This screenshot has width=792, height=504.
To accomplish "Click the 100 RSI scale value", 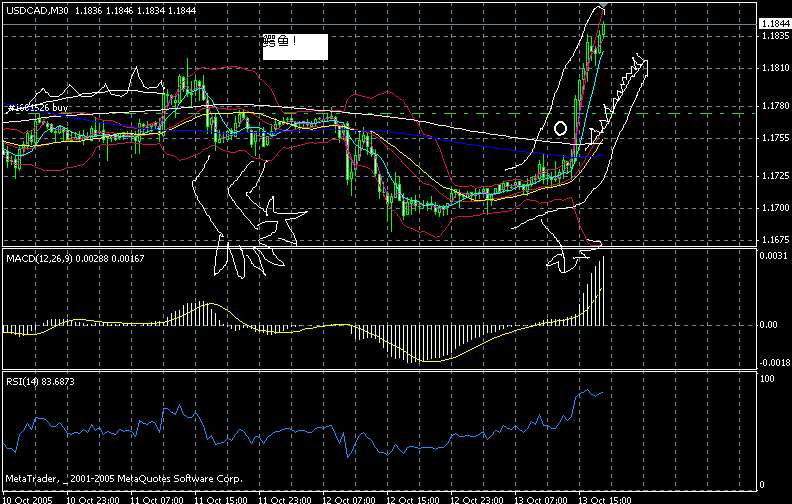I will coord(767,379).
